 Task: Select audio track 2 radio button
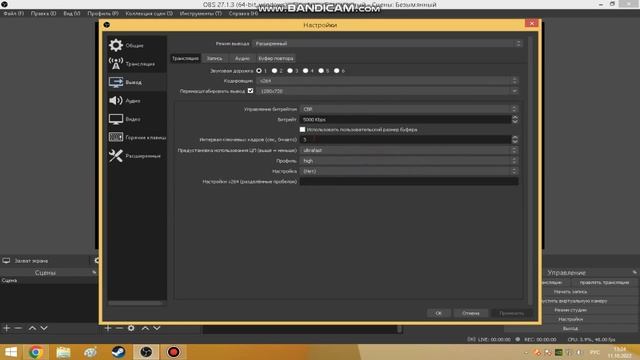coord(274,71)
